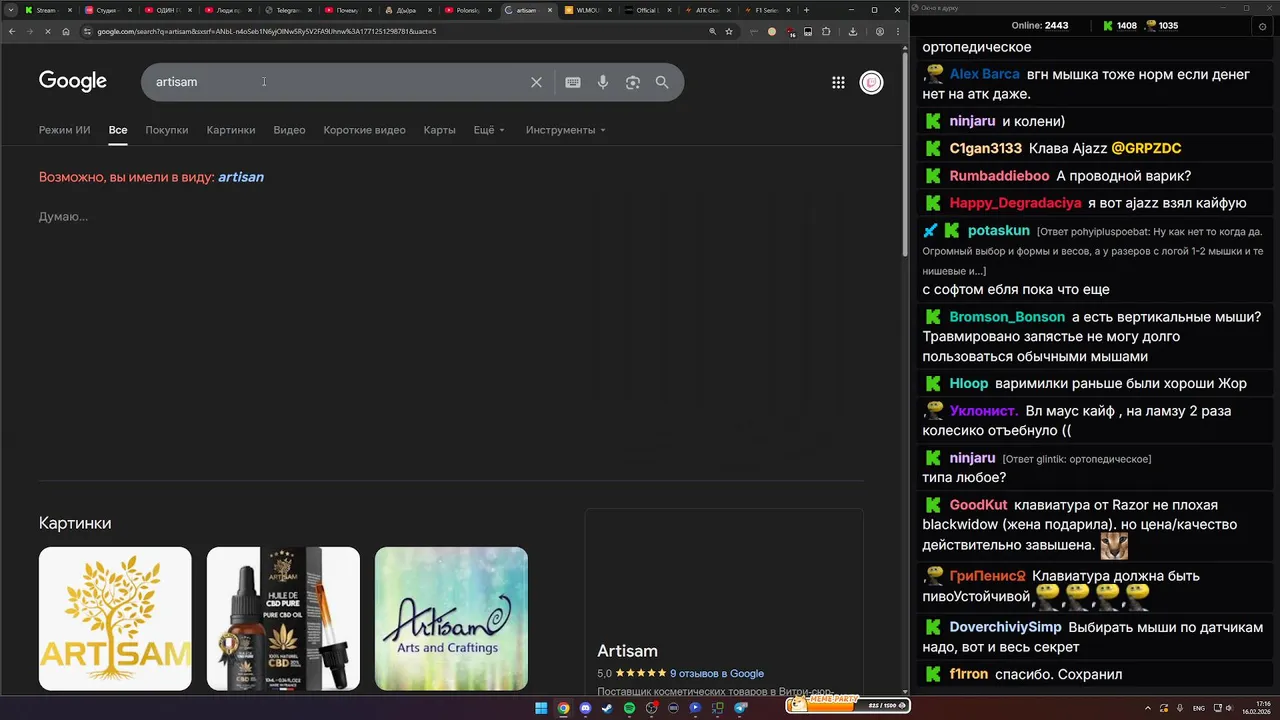Switch to Режим ИИ tab

coord(64,130)
